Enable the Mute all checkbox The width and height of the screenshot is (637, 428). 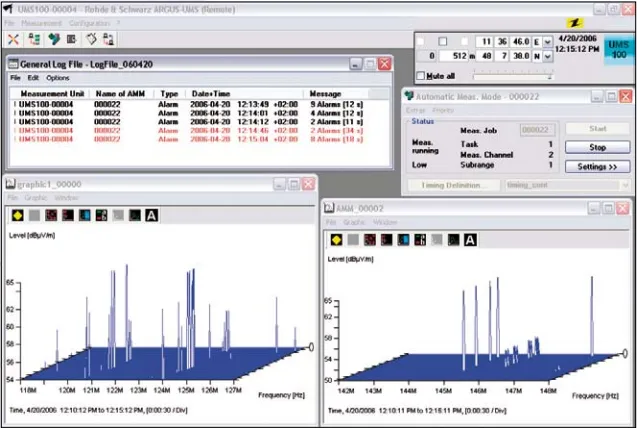tap(421, 76)
